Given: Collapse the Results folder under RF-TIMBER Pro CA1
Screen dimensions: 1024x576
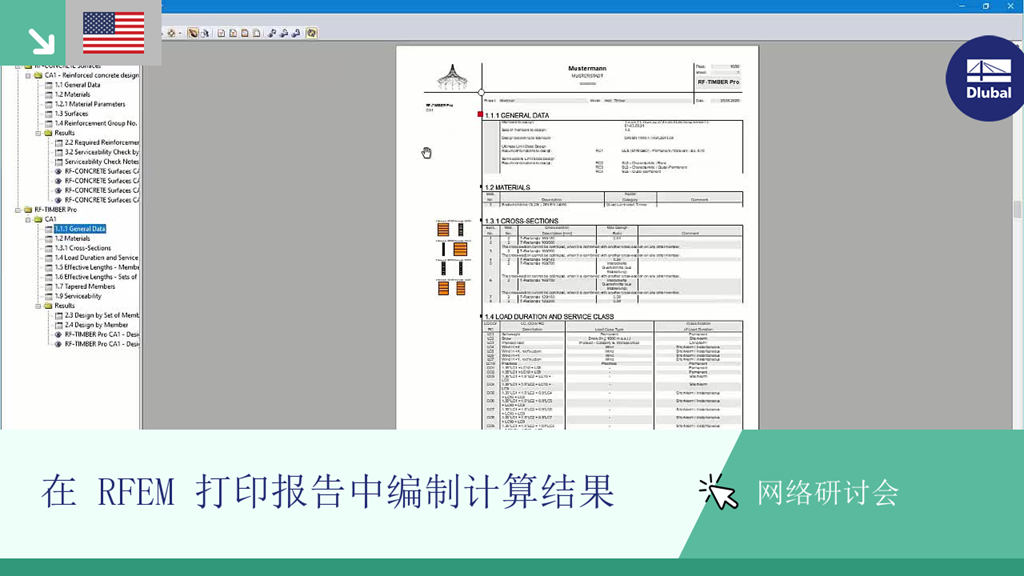Looking at the screenshot, I should click(x=38, y=306).
